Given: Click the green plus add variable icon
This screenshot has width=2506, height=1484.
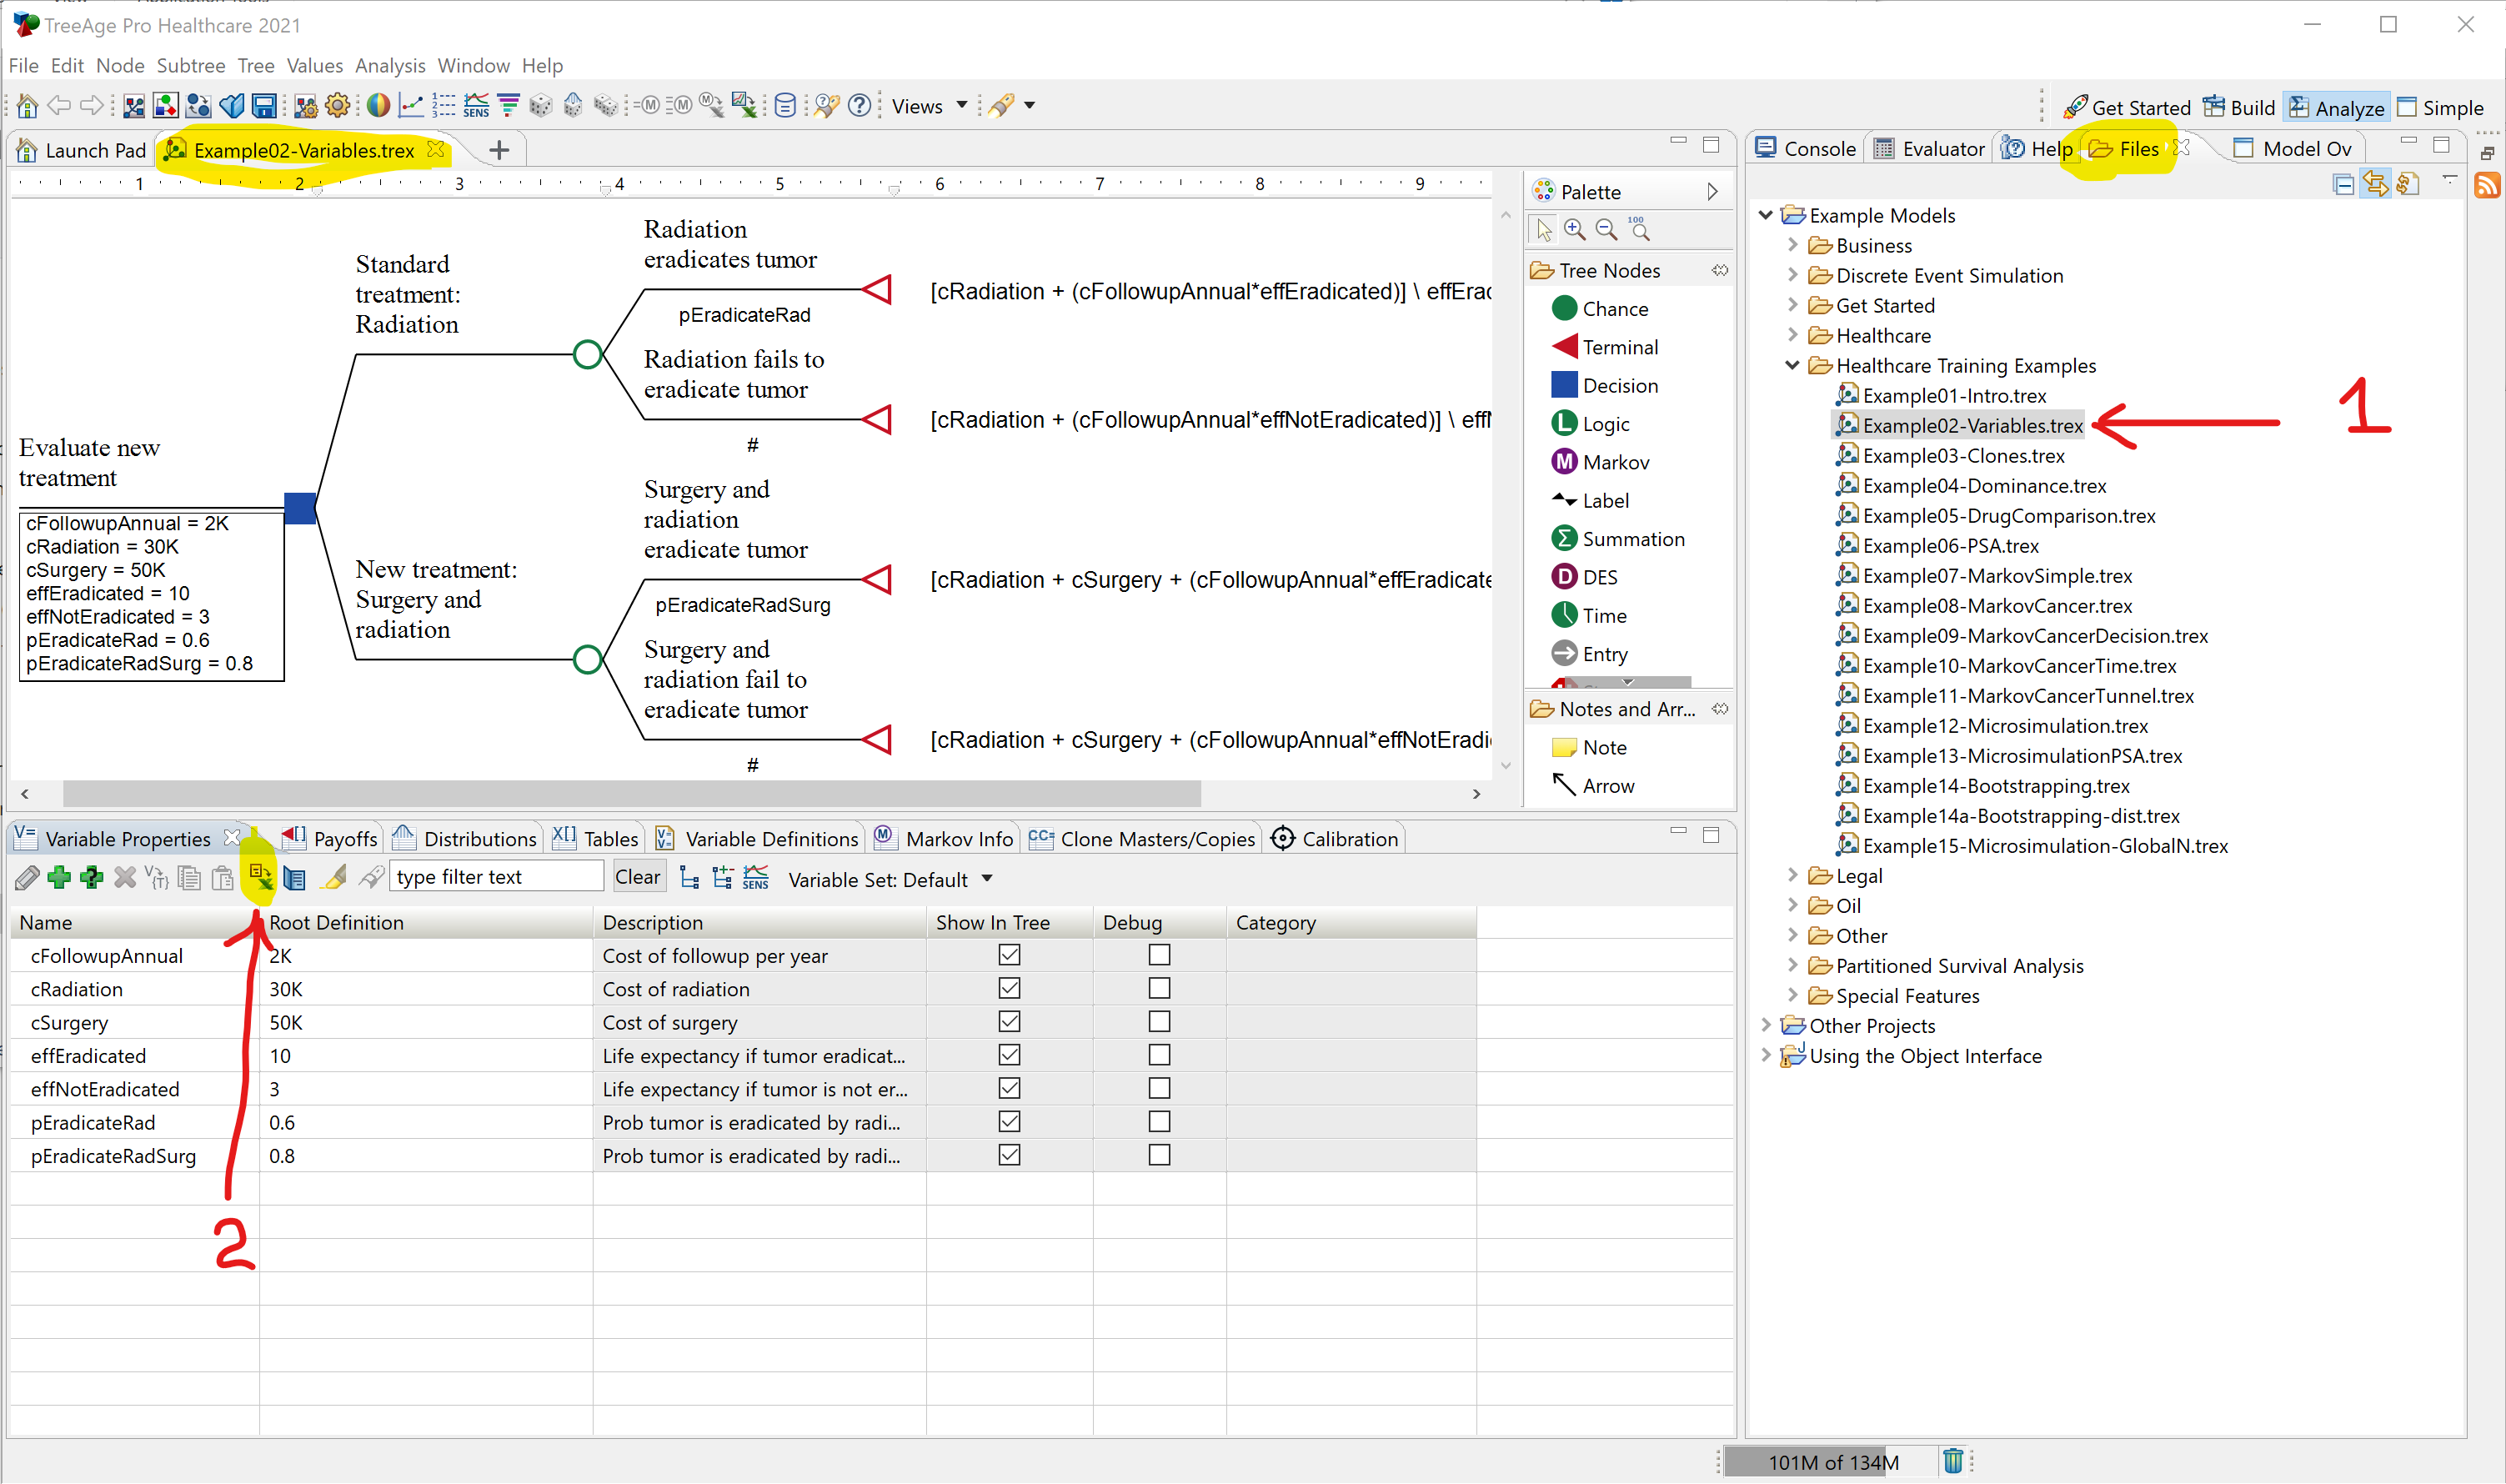Looking at the screenshot, I should tap(59, 877).
